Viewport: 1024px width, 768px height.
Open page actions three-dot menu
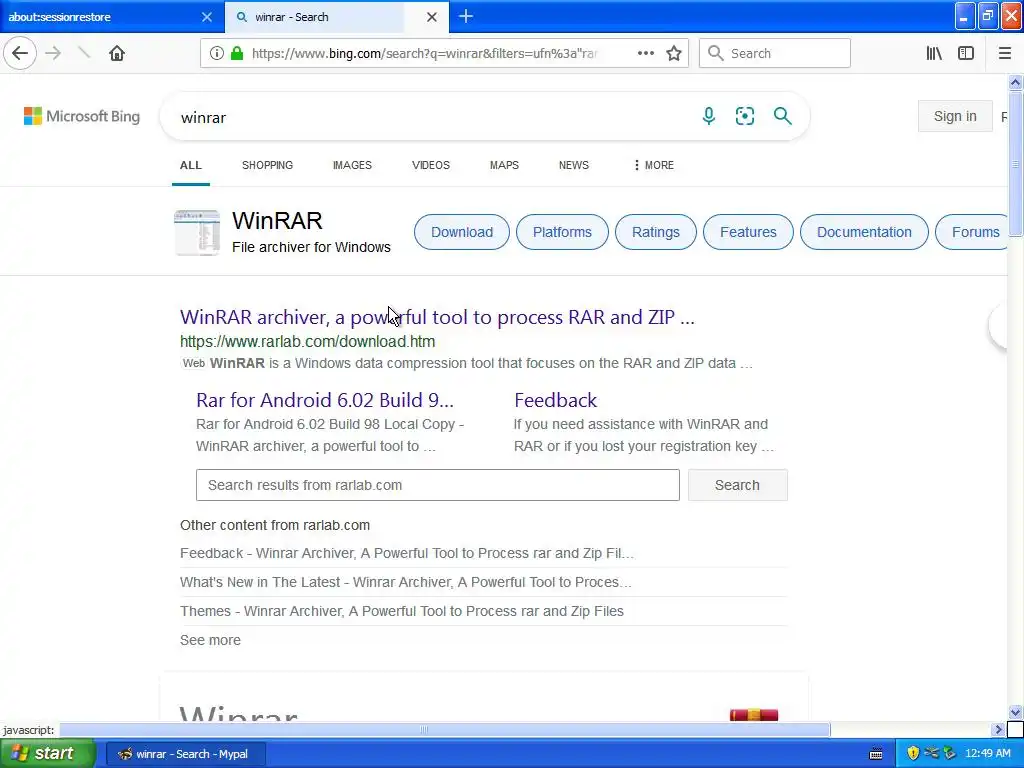[645, 54]
